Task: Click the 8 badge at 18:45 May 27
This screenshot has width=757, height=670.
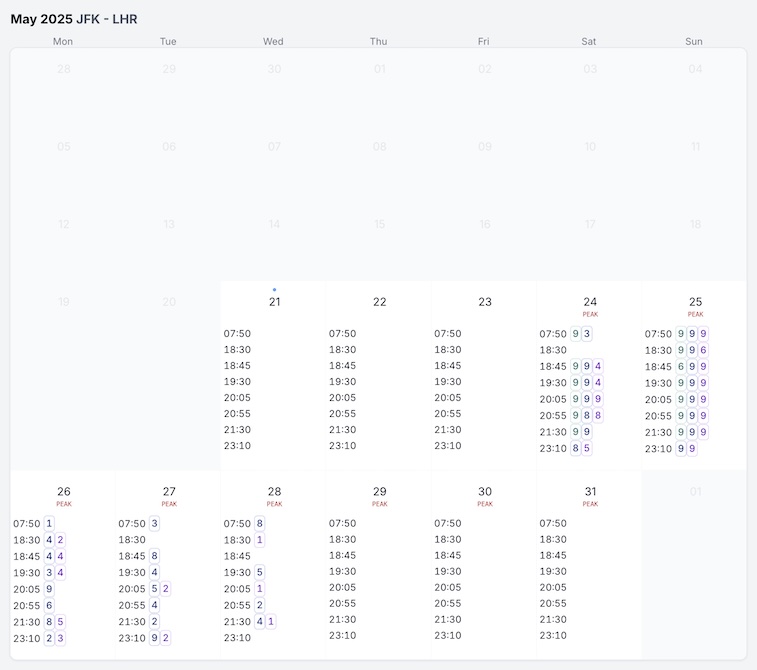Action: pos(154,556)
